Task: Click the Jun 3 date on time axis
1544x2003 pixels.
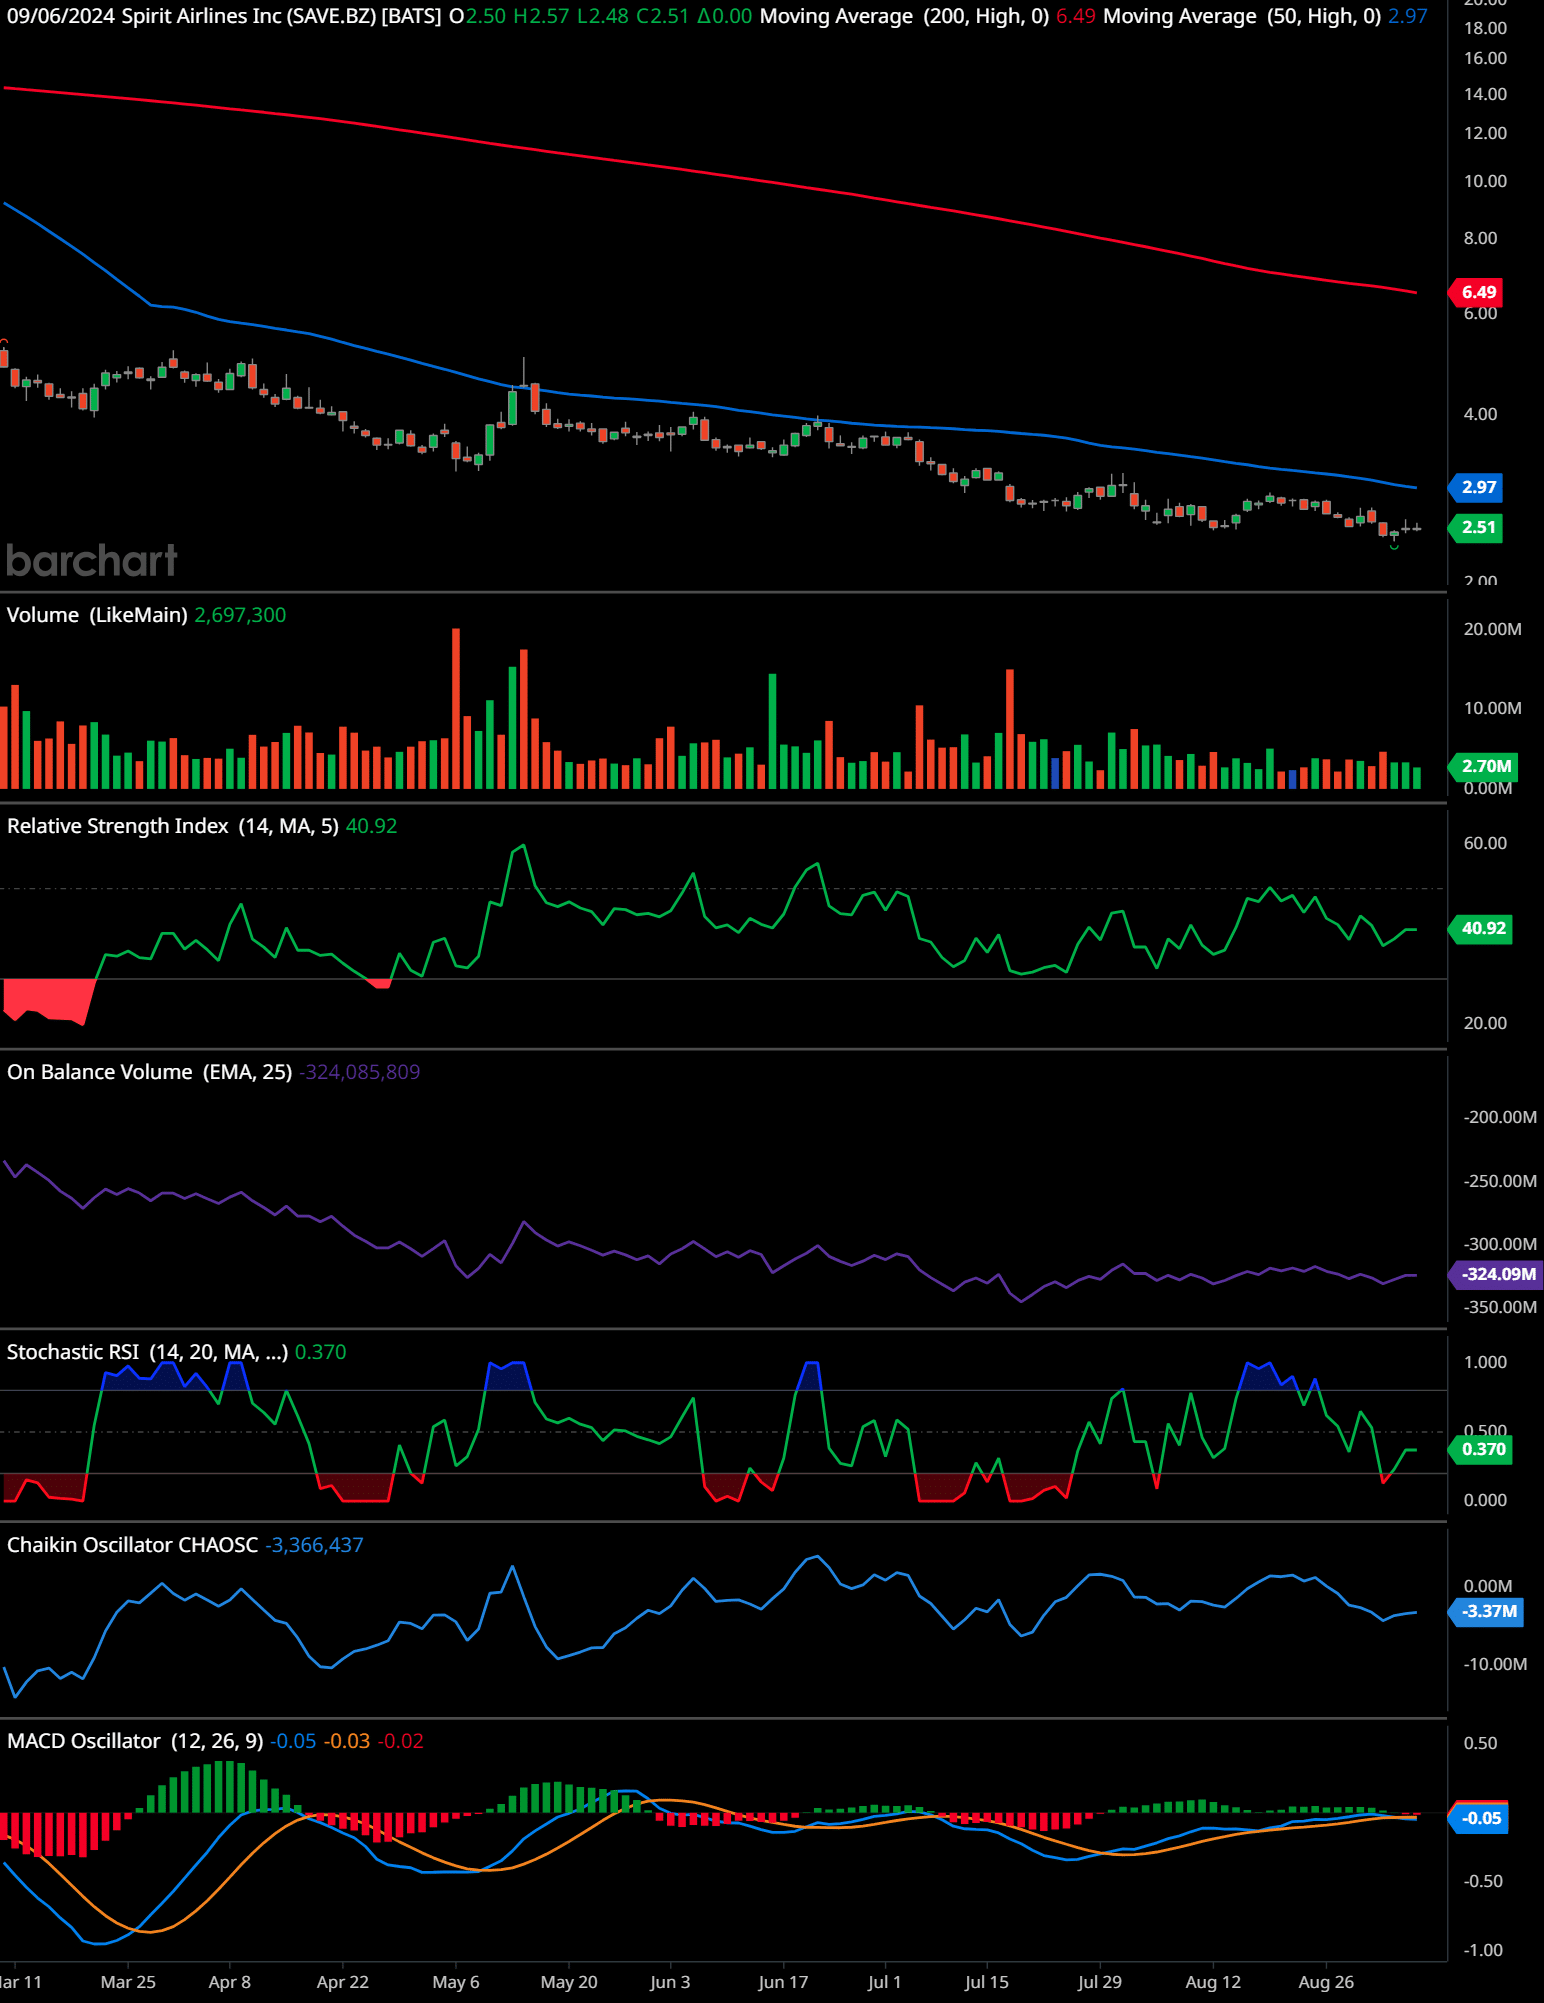Action: [x=670, y=1982]
